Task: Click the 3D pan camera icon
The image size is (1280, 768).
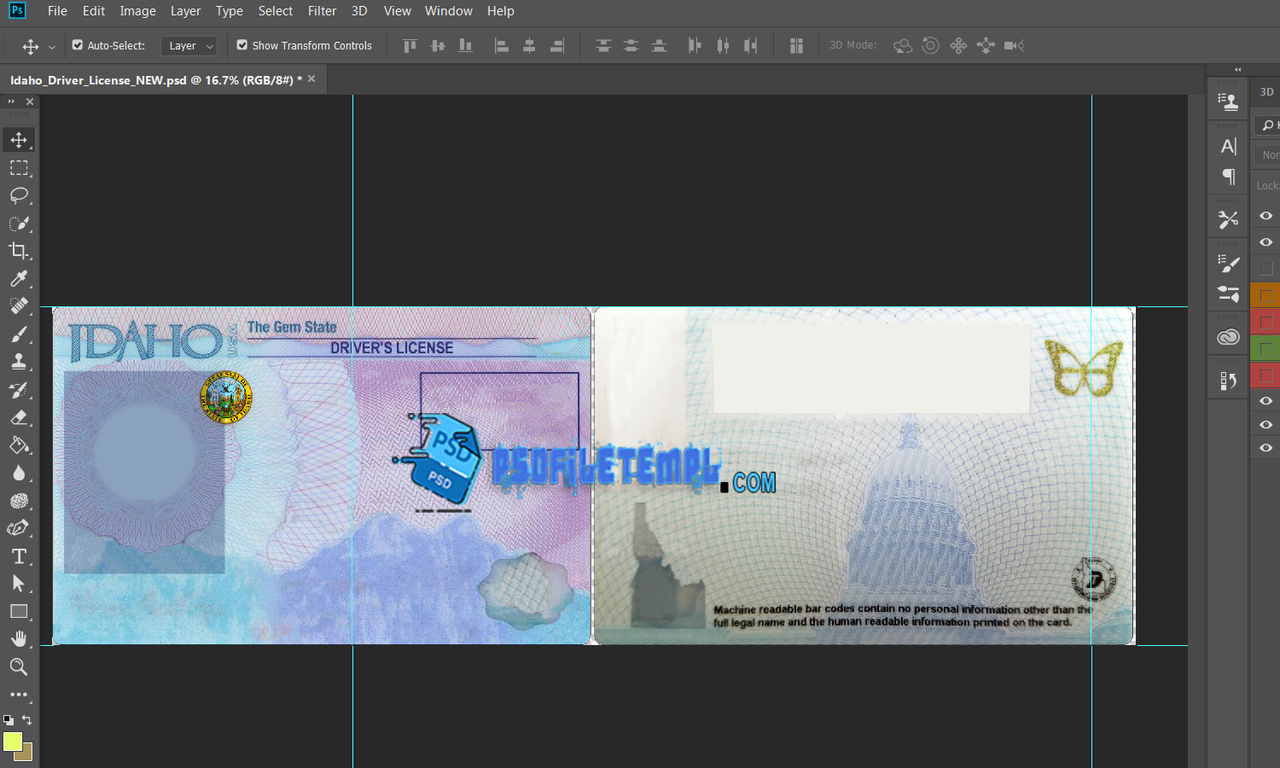Action: tap(958, 46)
